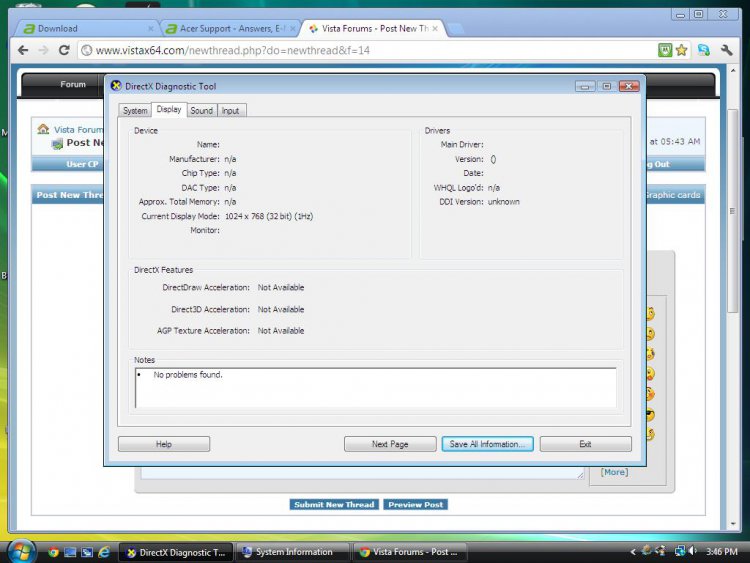Click the Next Page button
This screenshot has height=563, width=750.
pos(390,444)
